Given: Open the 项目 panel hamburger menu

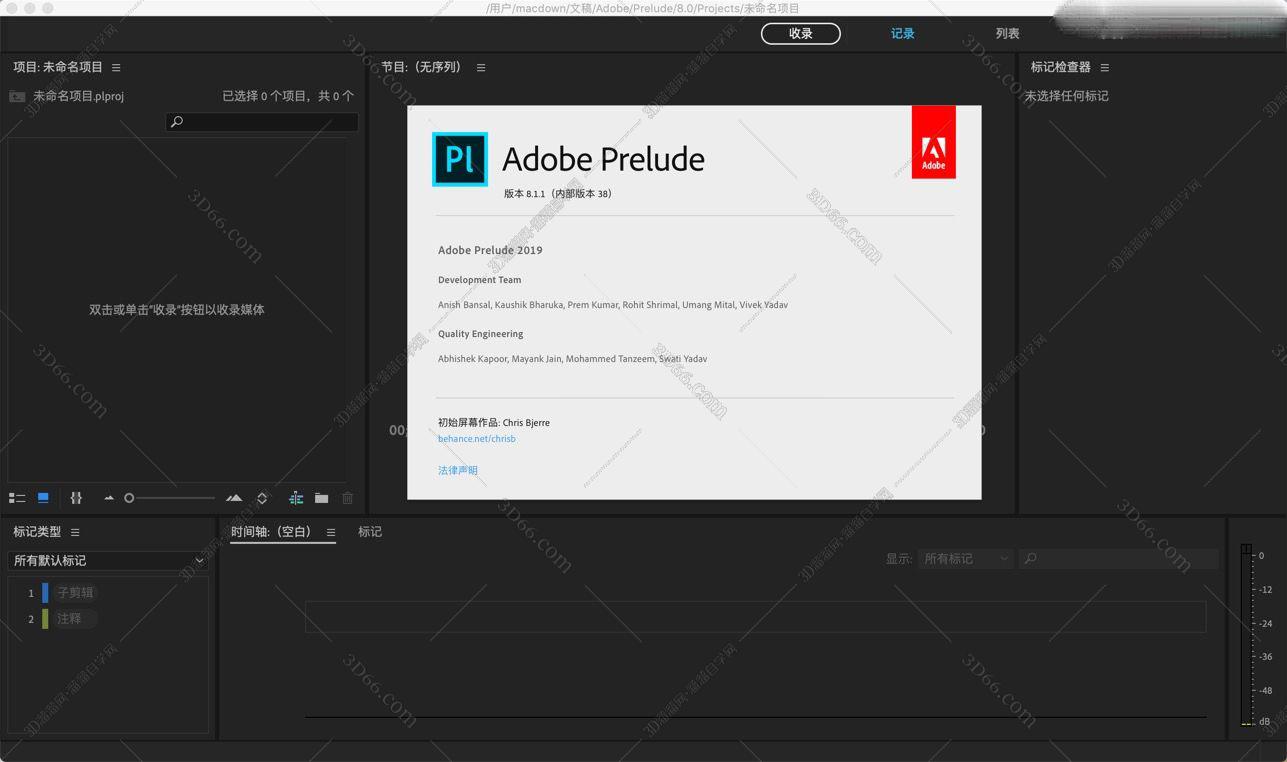Looking at the screenshot, I should coord(116,68).
